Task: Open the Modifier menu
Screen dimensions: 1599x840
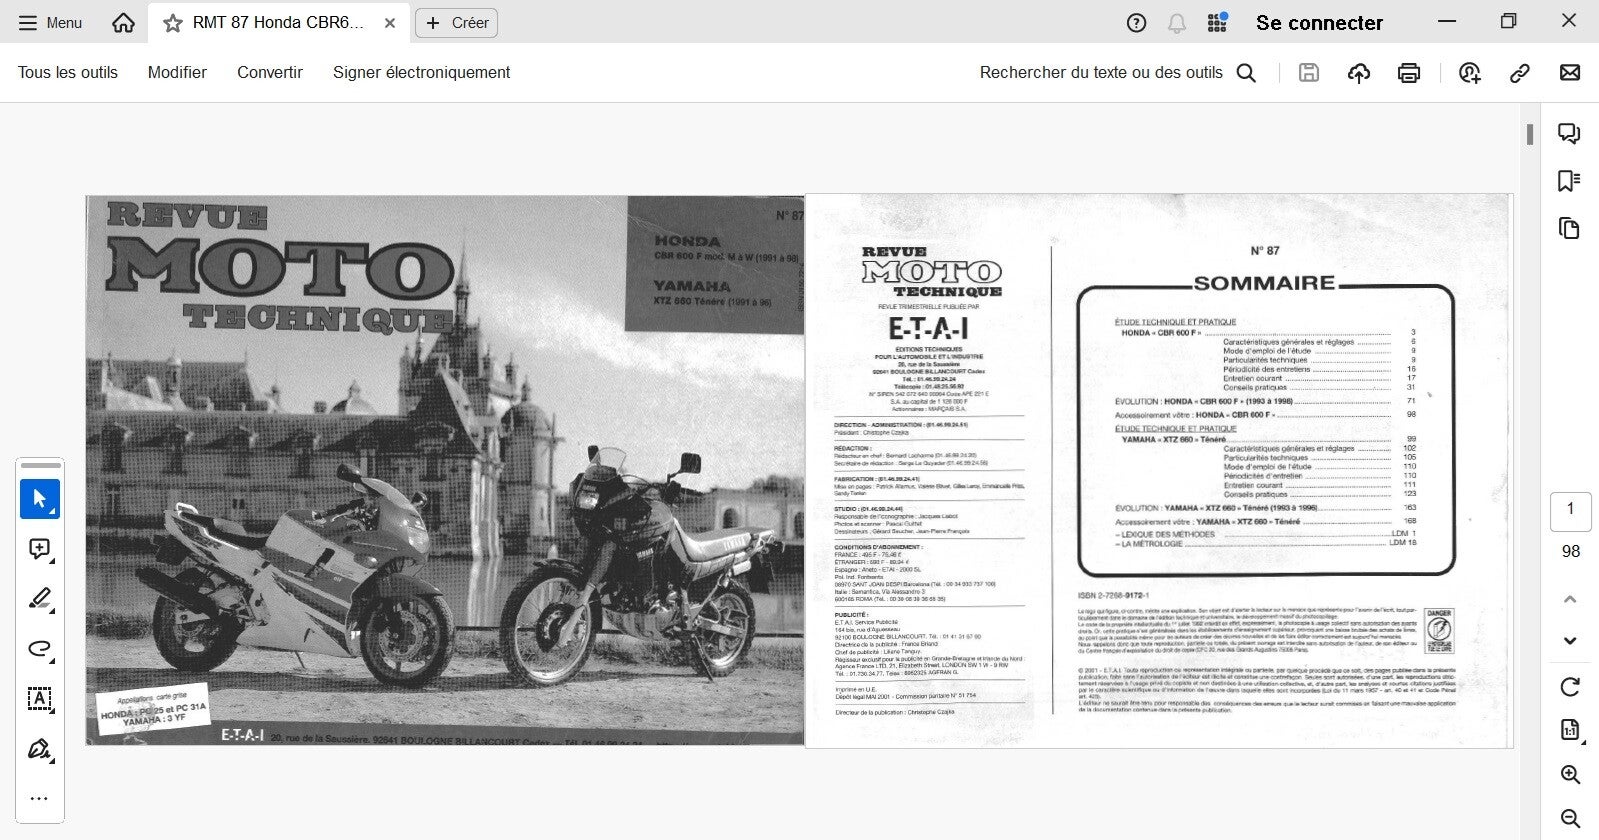Action: pos(177,72)
